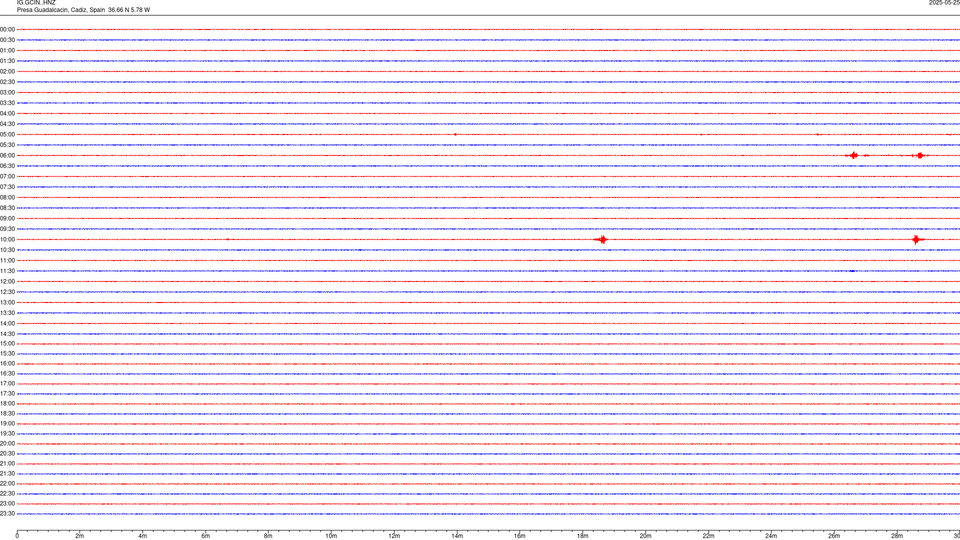
Task: Click the 18:00 time label
Action: [7, 403]
